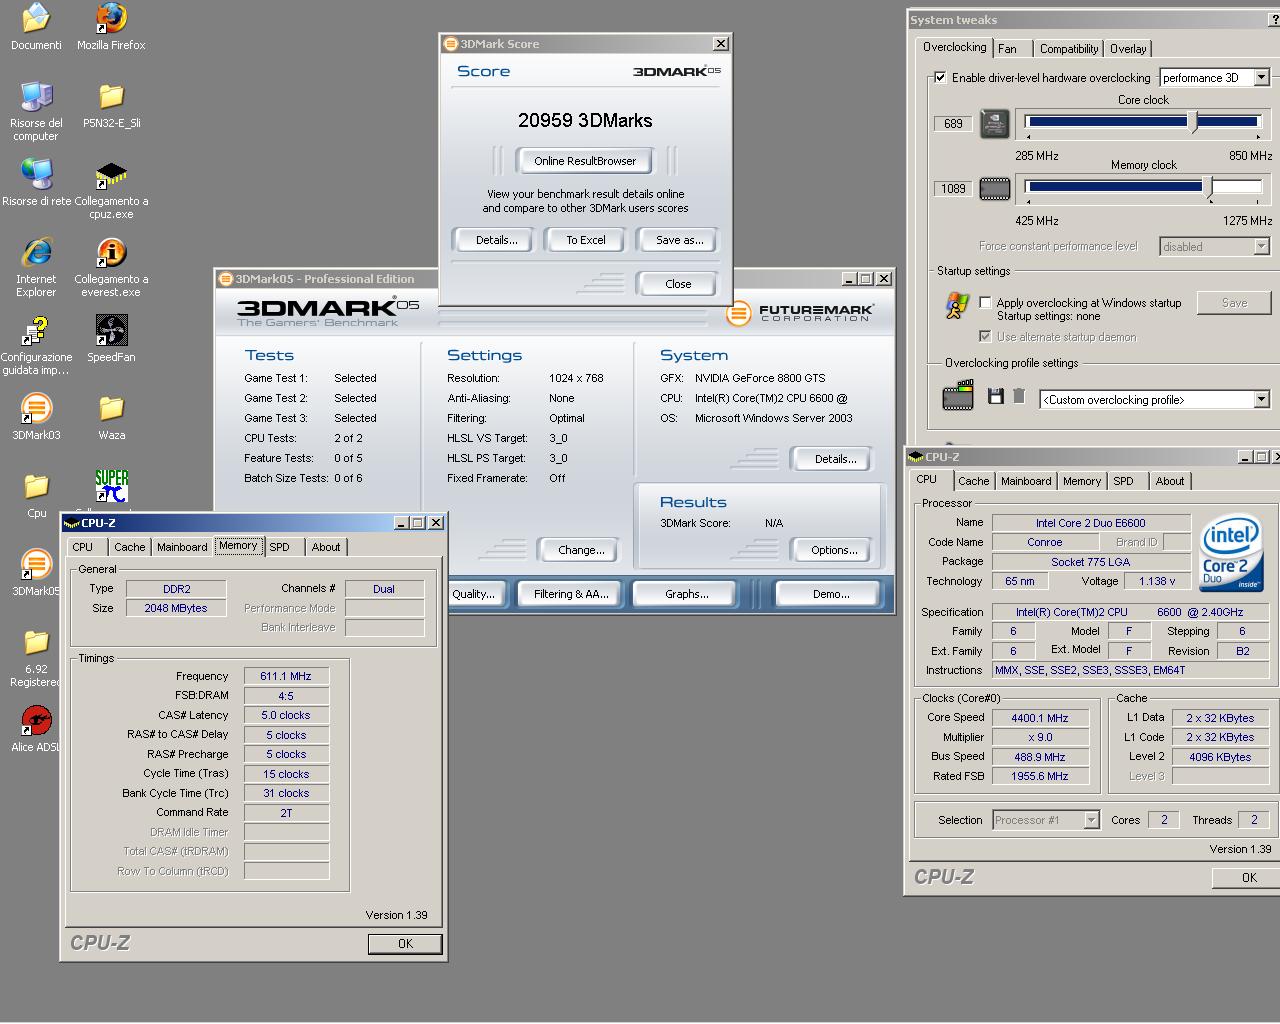Screen dimensions: 1280x1024
Task: Switch to the Compatibility tab
Action: point(1069,48)
